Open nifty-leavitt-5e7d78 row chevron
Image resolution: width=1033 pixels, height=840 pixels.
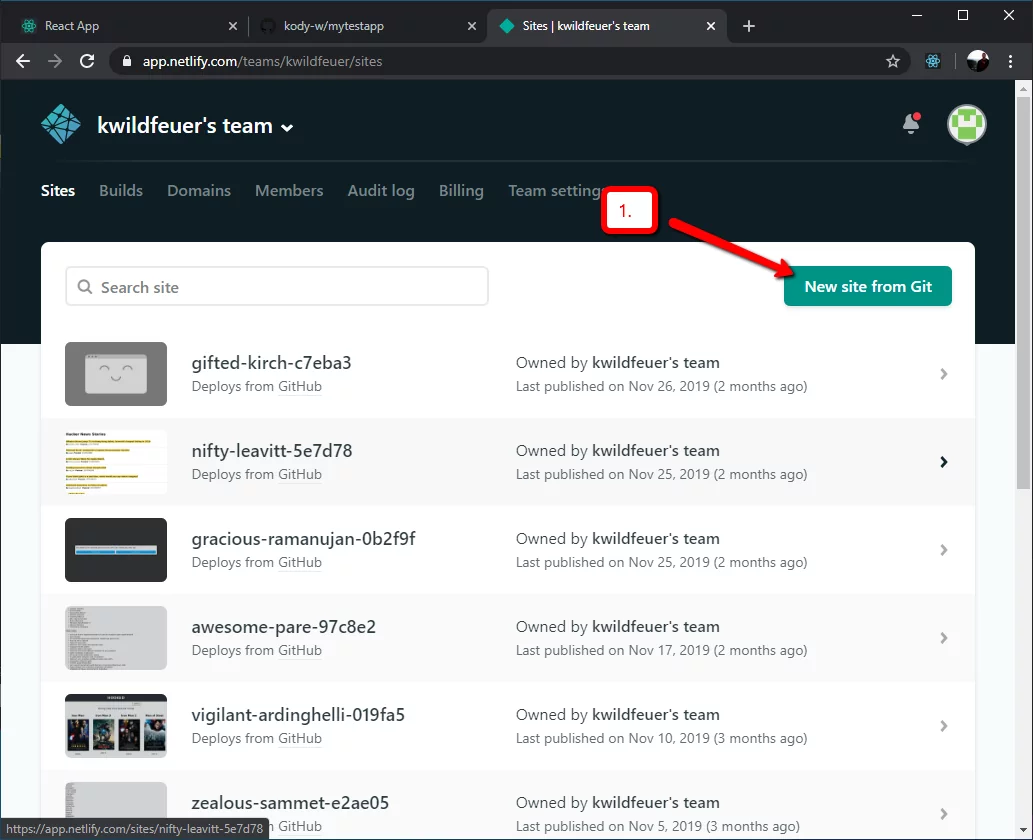943,462
